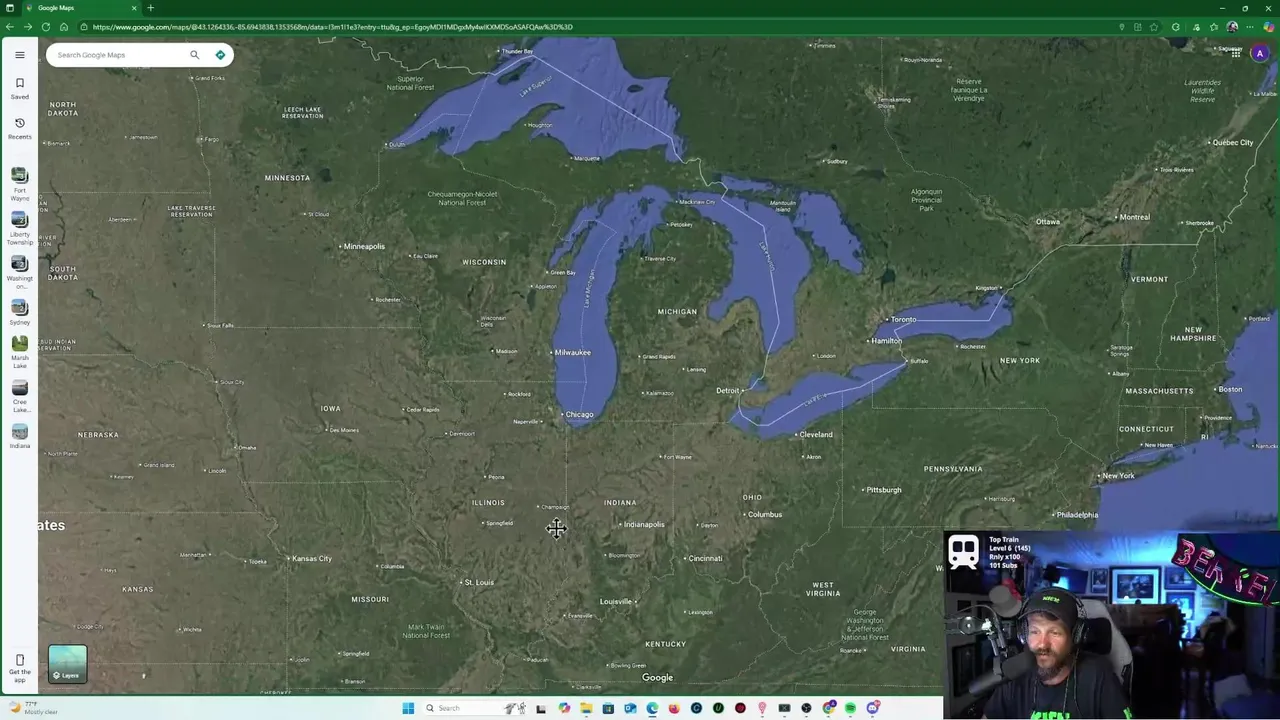The height and width of the screenshot is (720, 1280).
Task: Open the browser home page
Action: (x=64, y=27)
